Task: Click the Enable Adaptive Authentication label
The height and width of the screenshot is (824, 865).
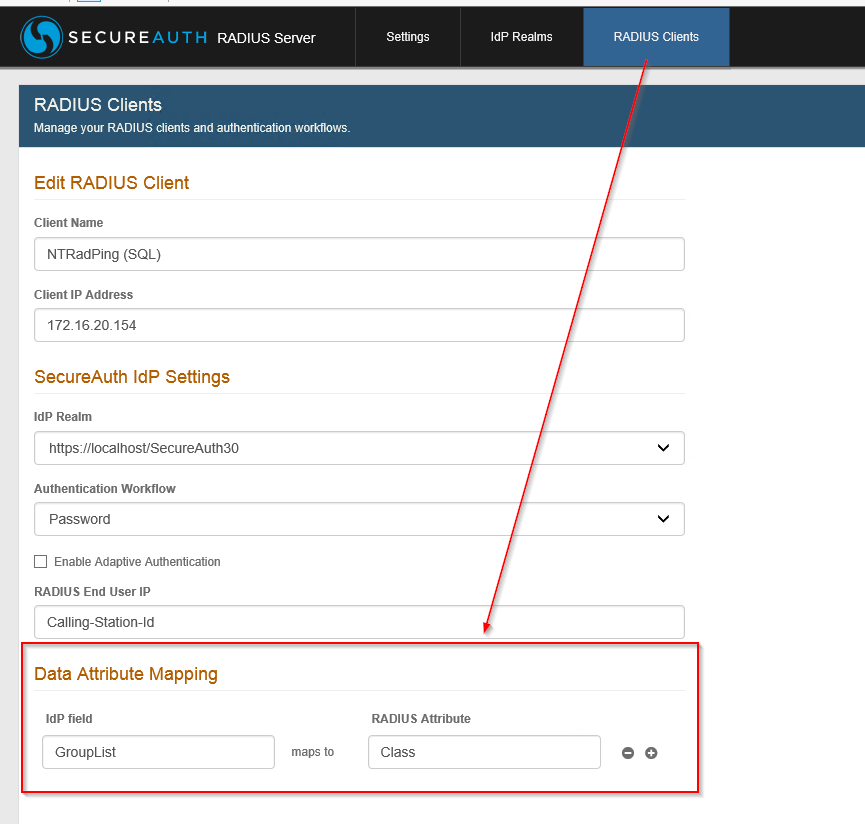Action: point(137,561)
